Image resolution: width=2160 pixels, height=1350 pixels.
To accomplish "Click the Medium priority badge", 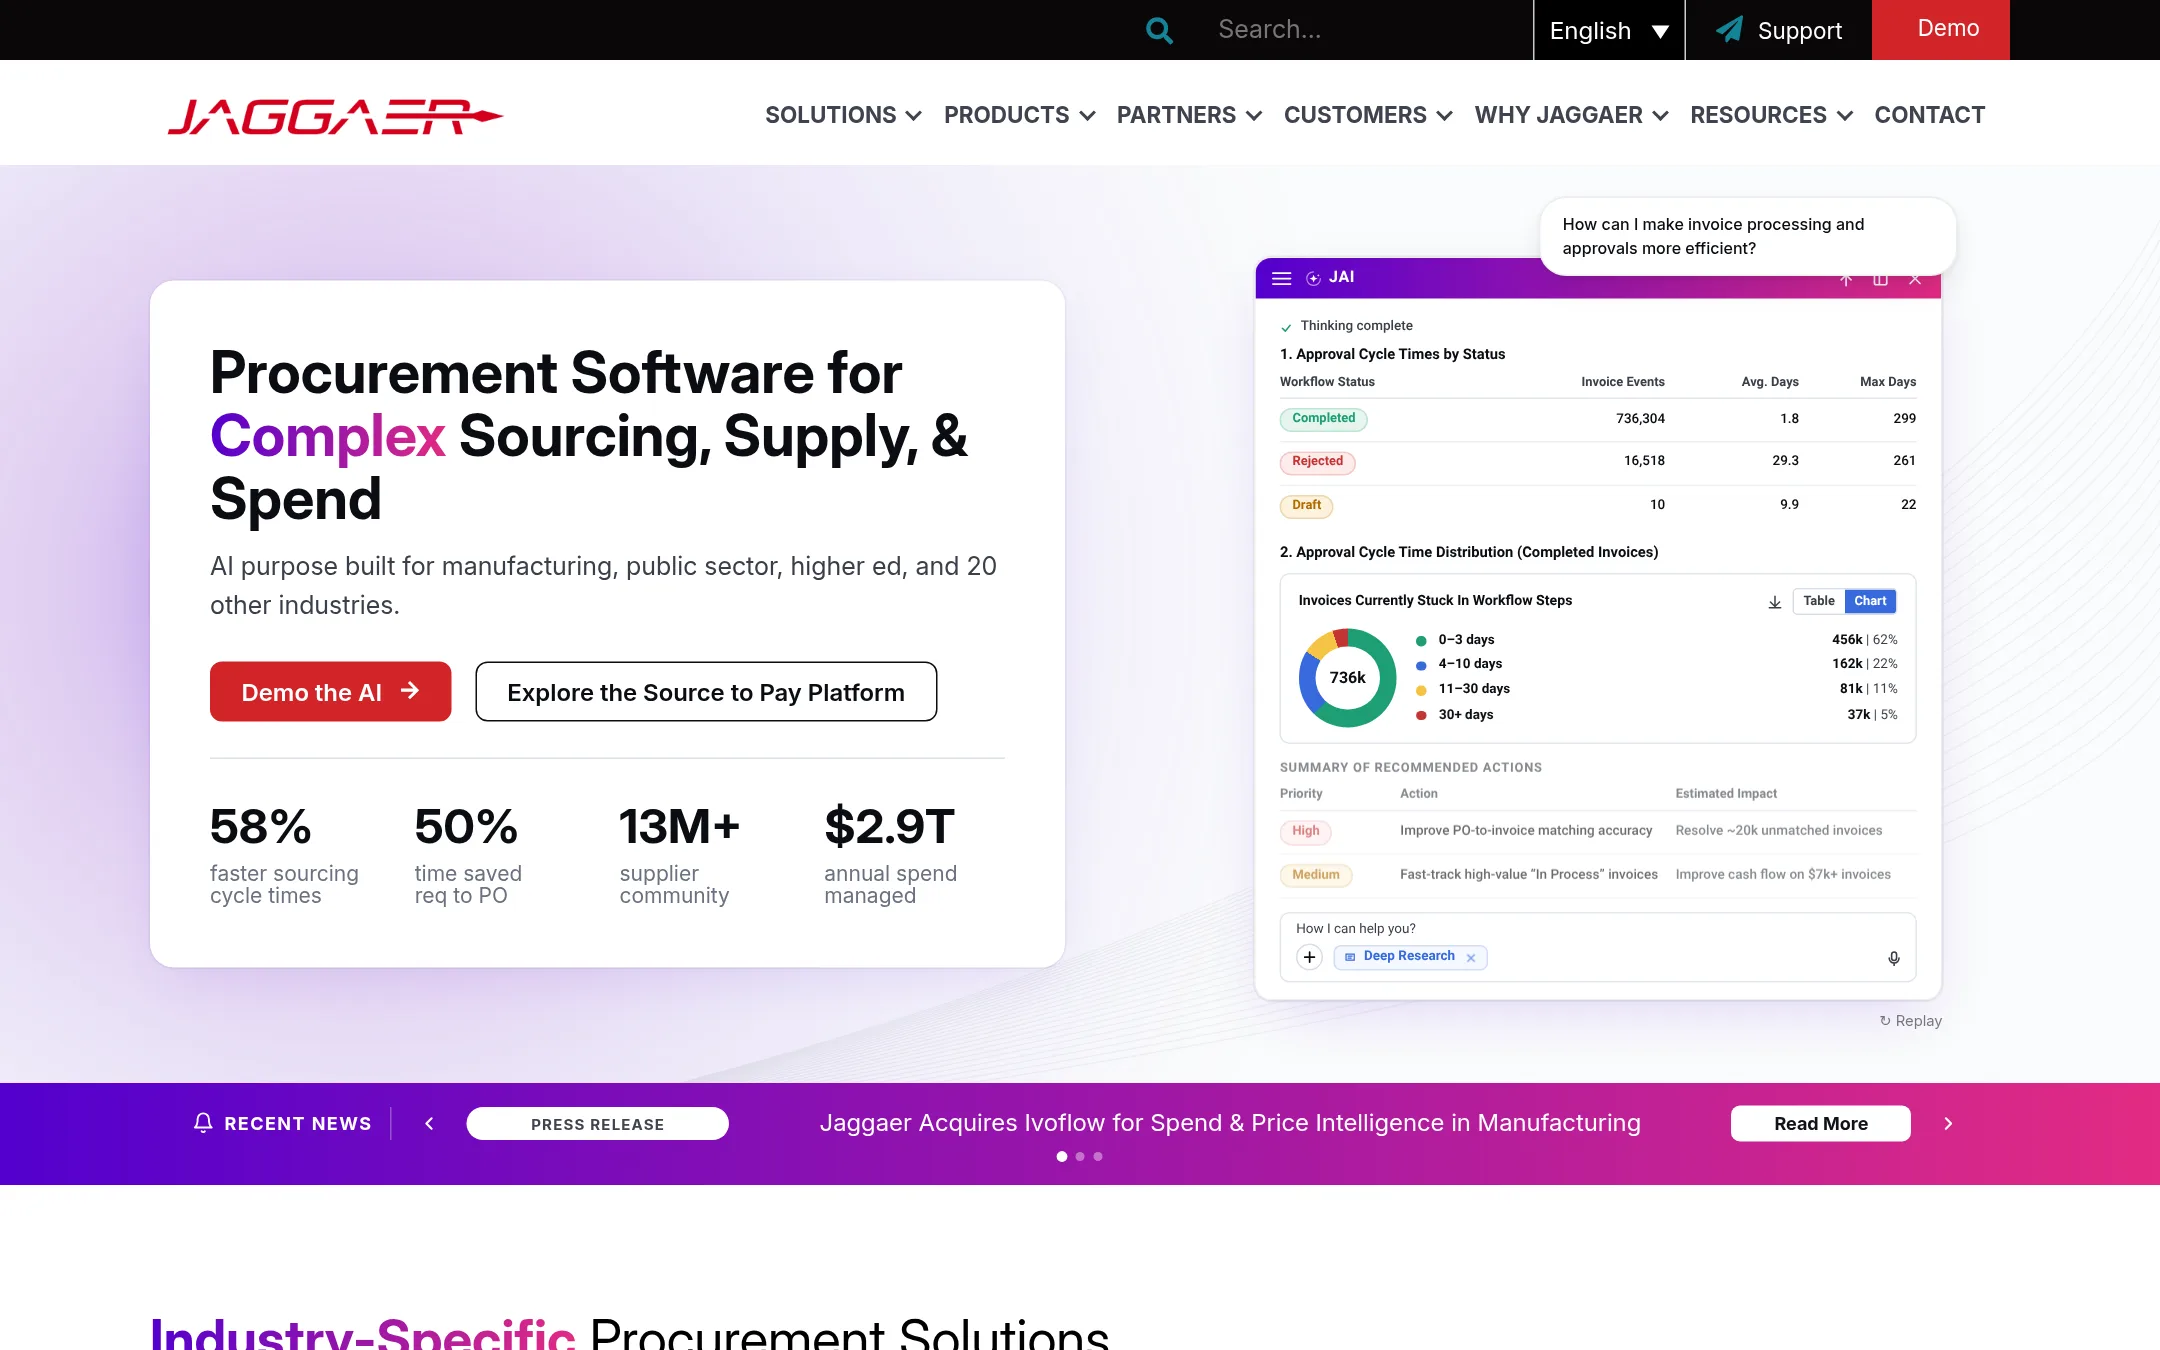I will [x=1315, y=875].
